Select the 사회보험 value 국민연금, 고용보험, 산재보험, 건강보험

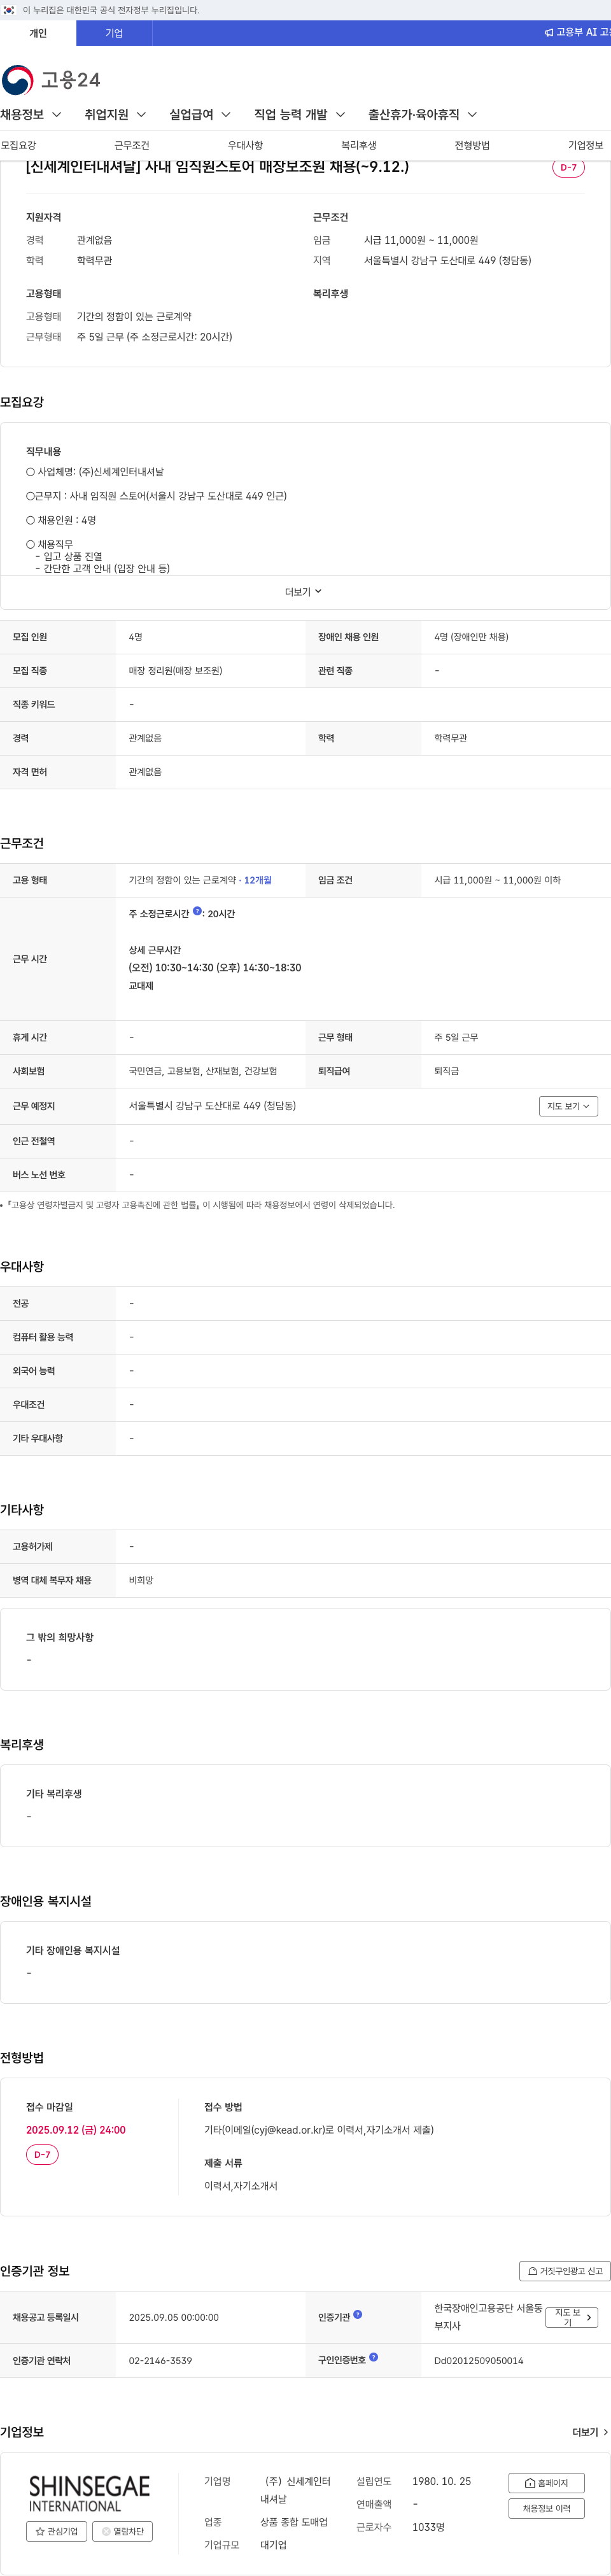click(x=203, y=1071)
